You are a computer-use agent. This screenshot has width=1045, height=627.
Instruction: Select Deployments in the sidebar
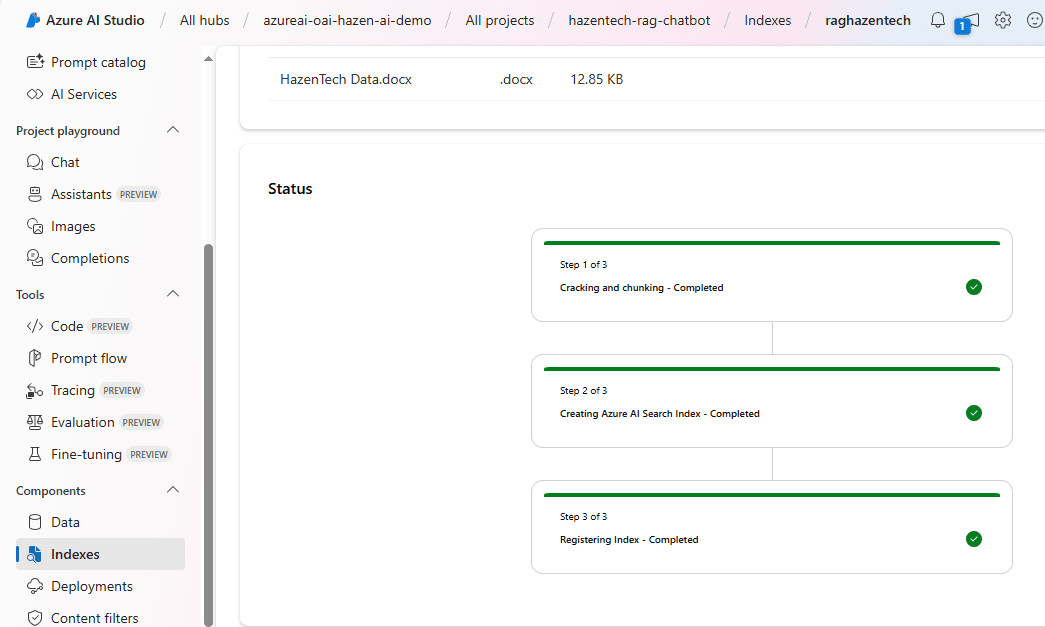91,586
